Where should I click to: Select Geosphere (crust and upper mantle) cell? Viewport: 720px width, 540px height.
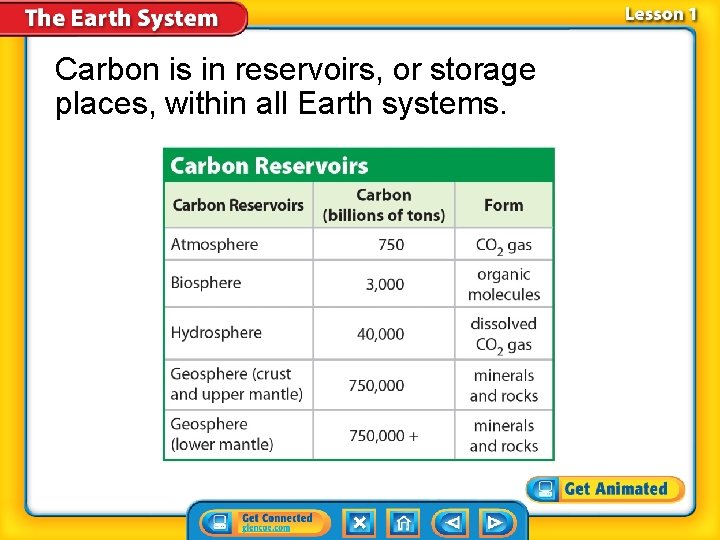[238, 384]
